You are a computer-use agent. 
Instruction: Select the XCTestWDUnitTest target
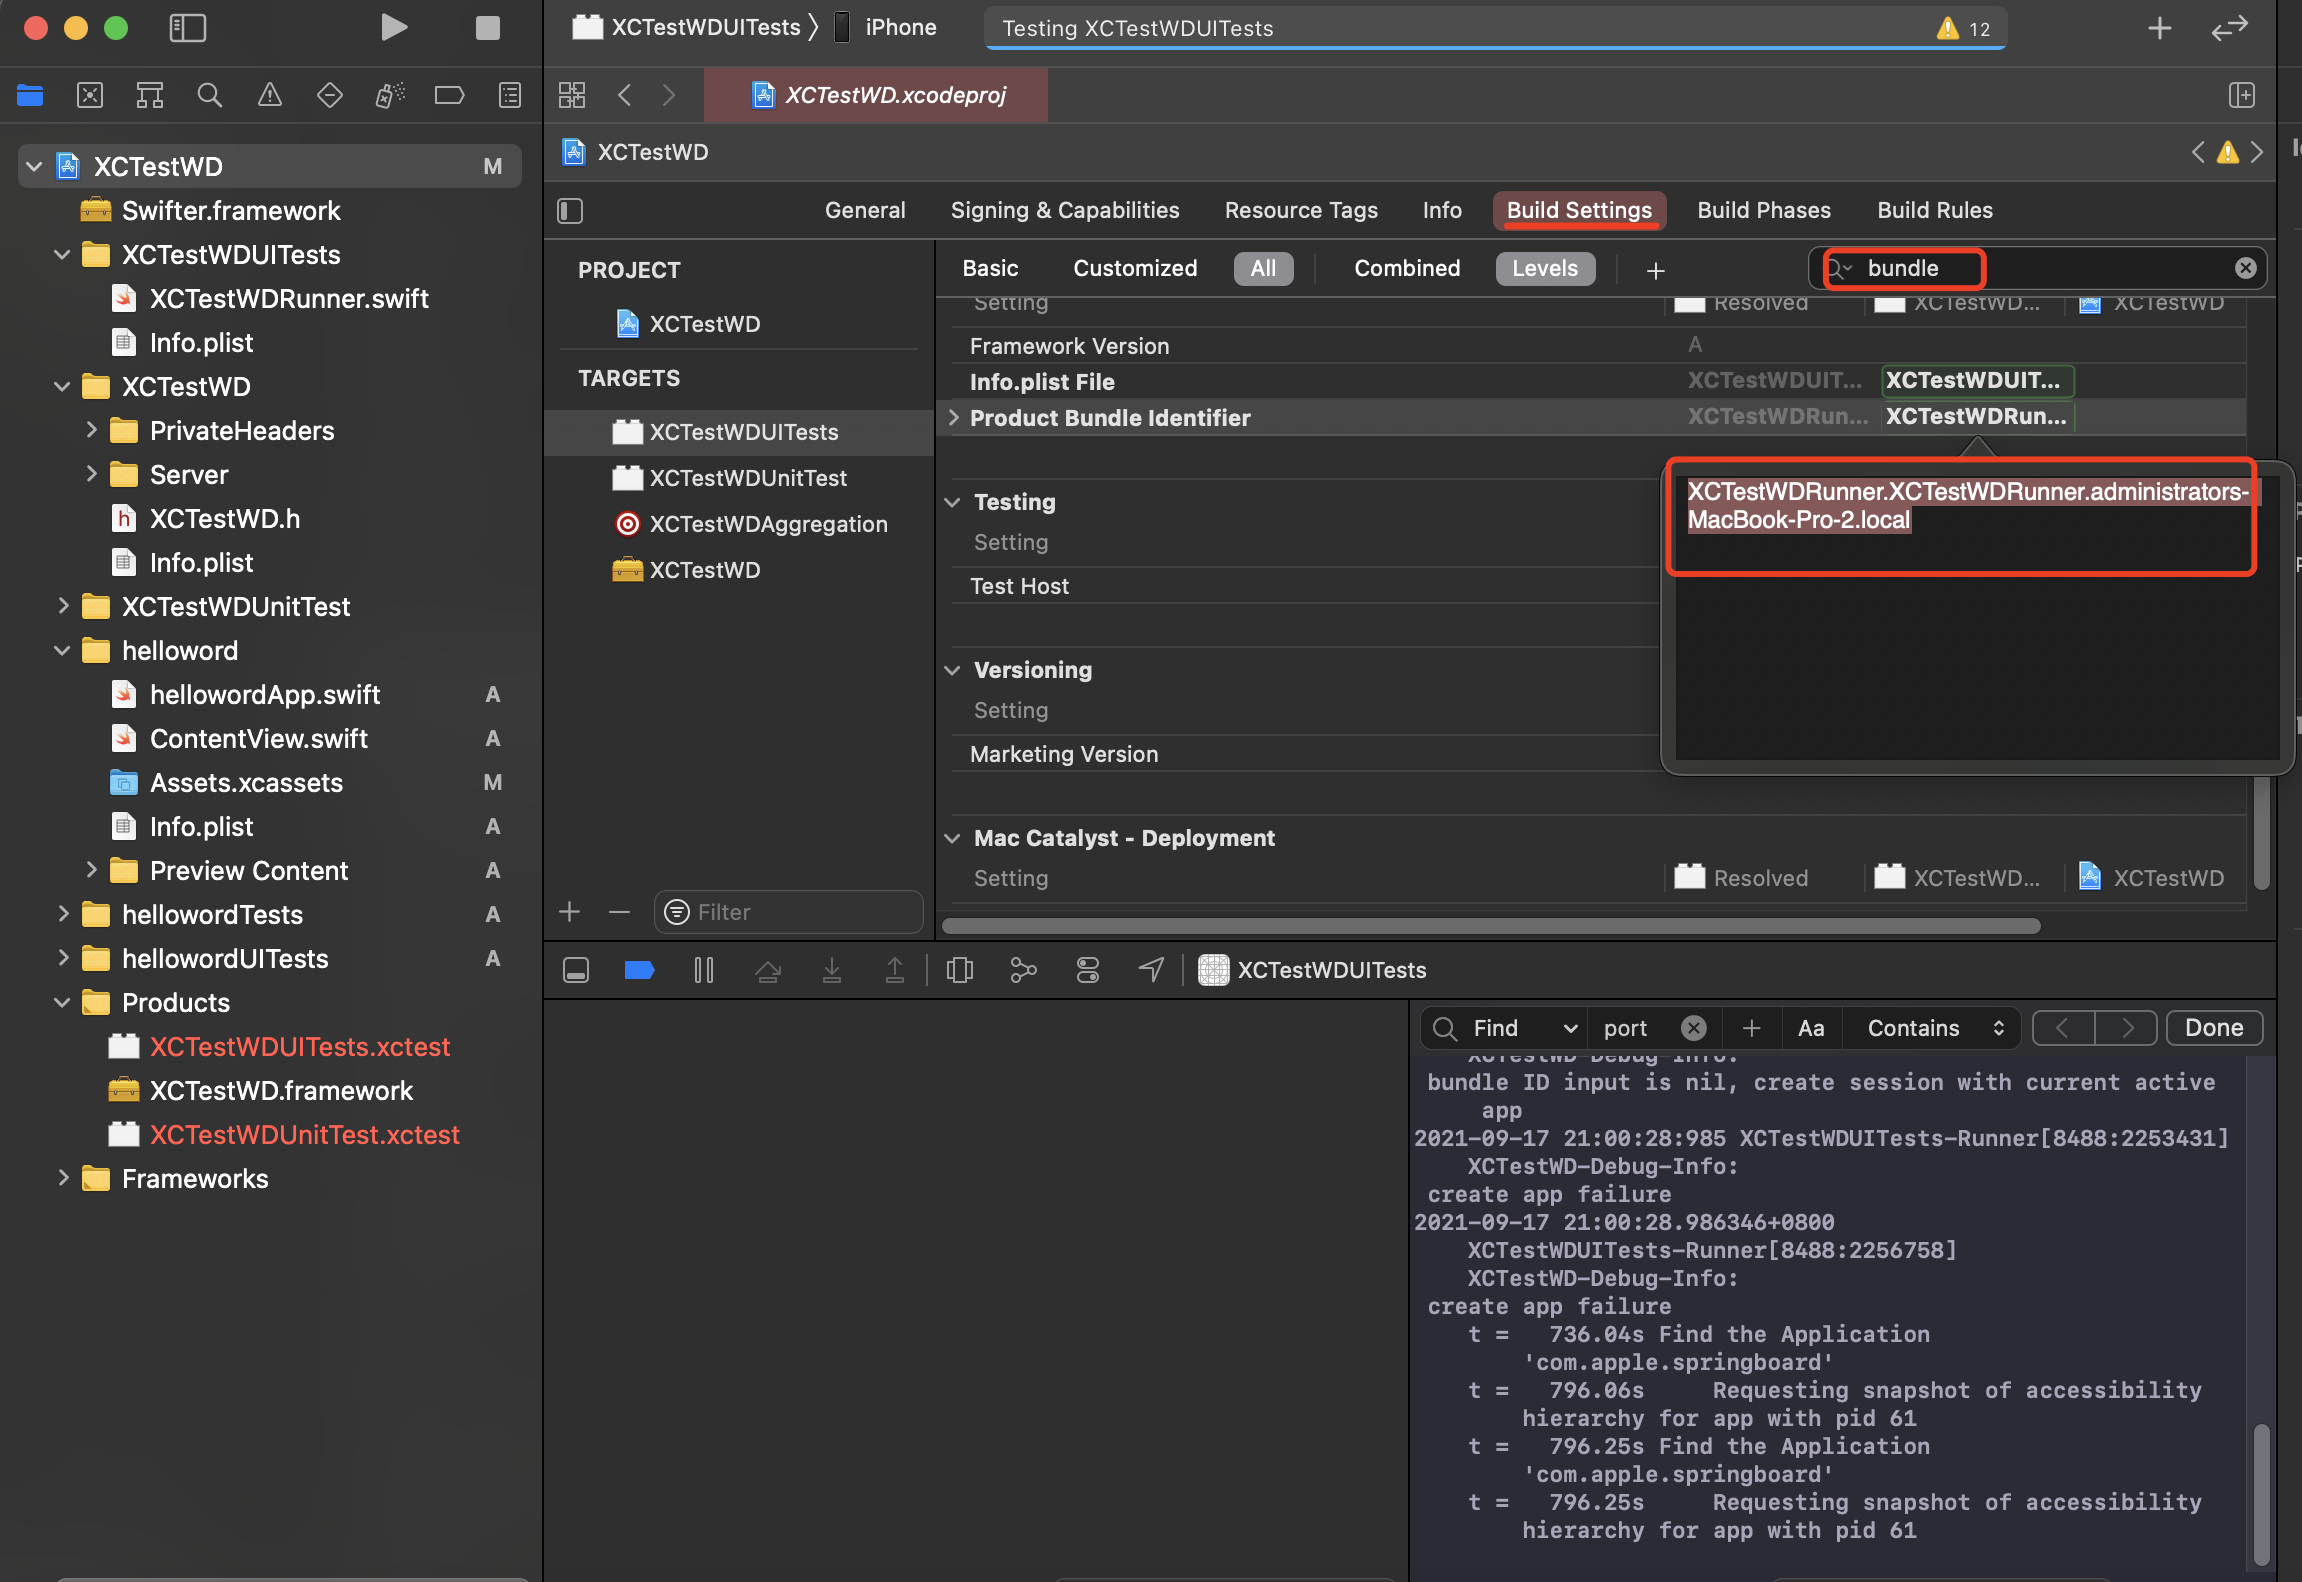[x=747, y=478]
